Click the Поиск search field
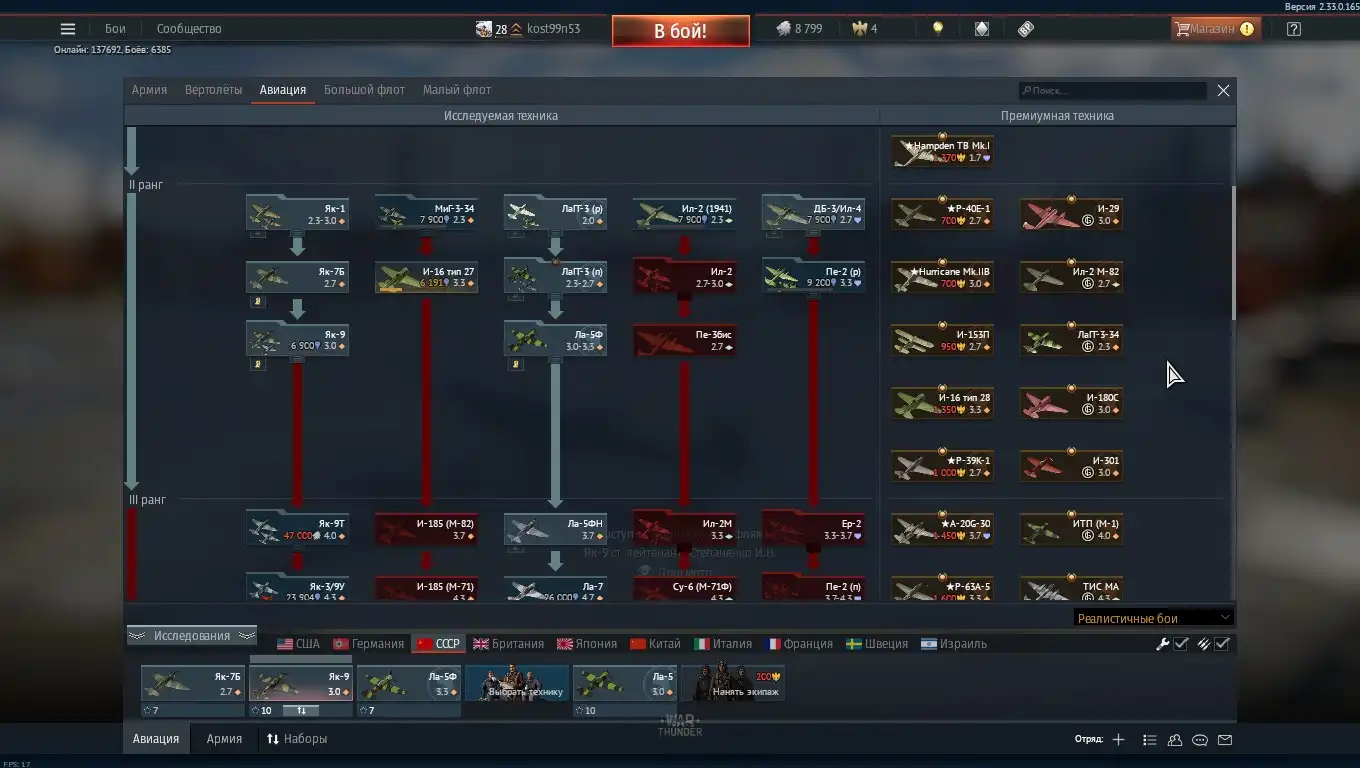The height and width of the screenshot is (768, 1360). (1113, 91)
